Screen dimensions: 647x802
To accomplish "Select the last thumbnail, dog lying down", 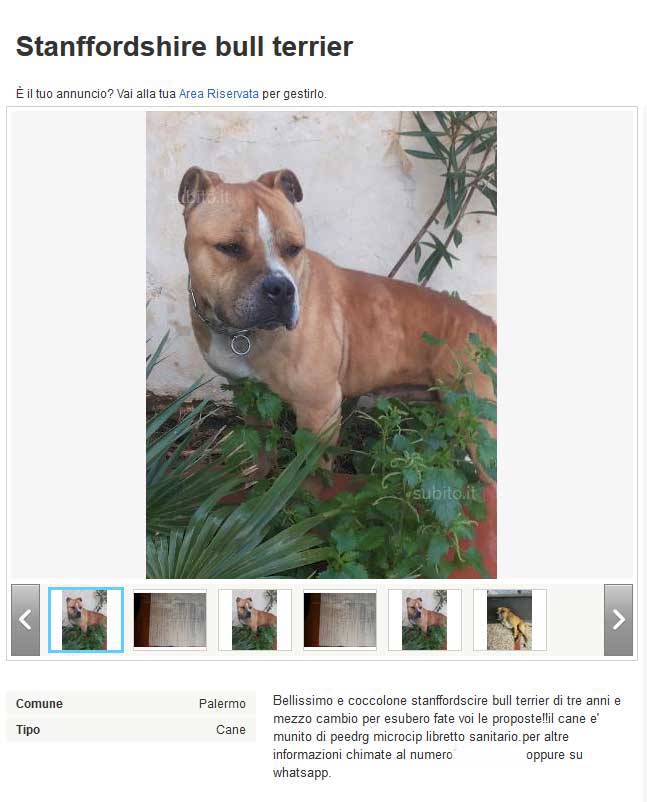I will click(509, 619).
